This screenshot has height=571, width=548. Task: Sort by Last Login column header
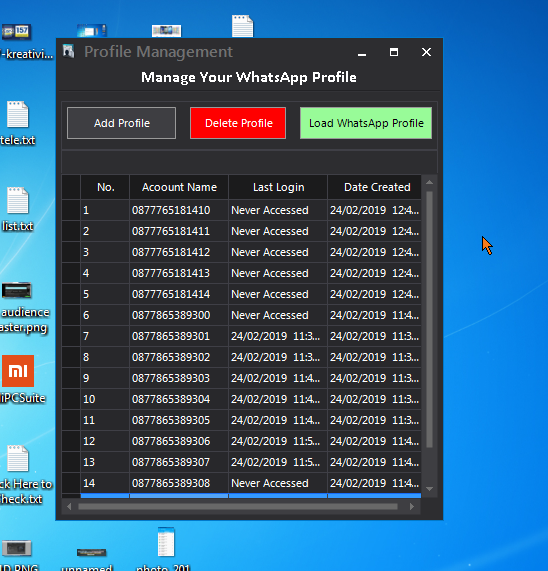click(x=278, y=187)
